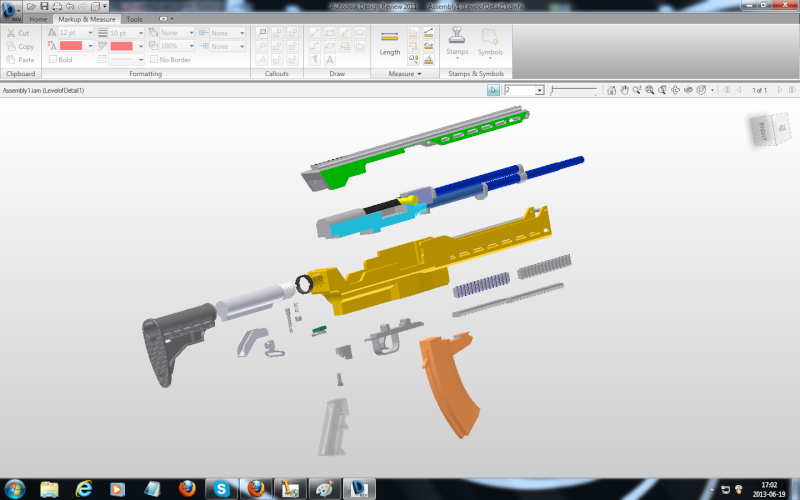Undo the last action via quick access toolbar
Viewport: 800px width, 500px height.
pyautogui.click(x=70, y=7)
